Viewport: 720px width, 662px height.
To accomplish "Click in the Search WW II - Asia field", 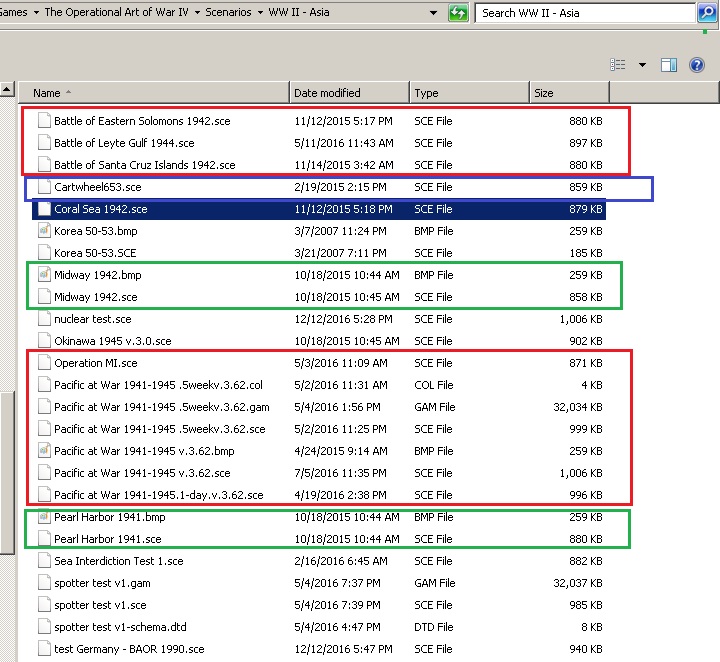I will [x=585, y=13].
